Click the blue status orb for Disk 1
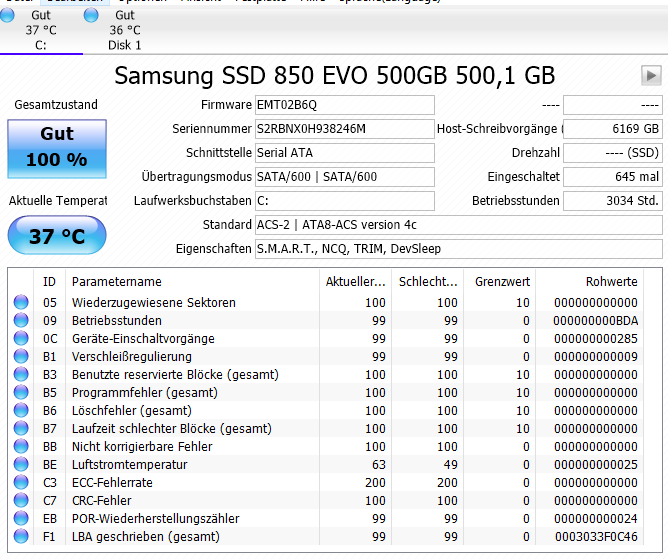Screen dimensions: 668x559 91,15
